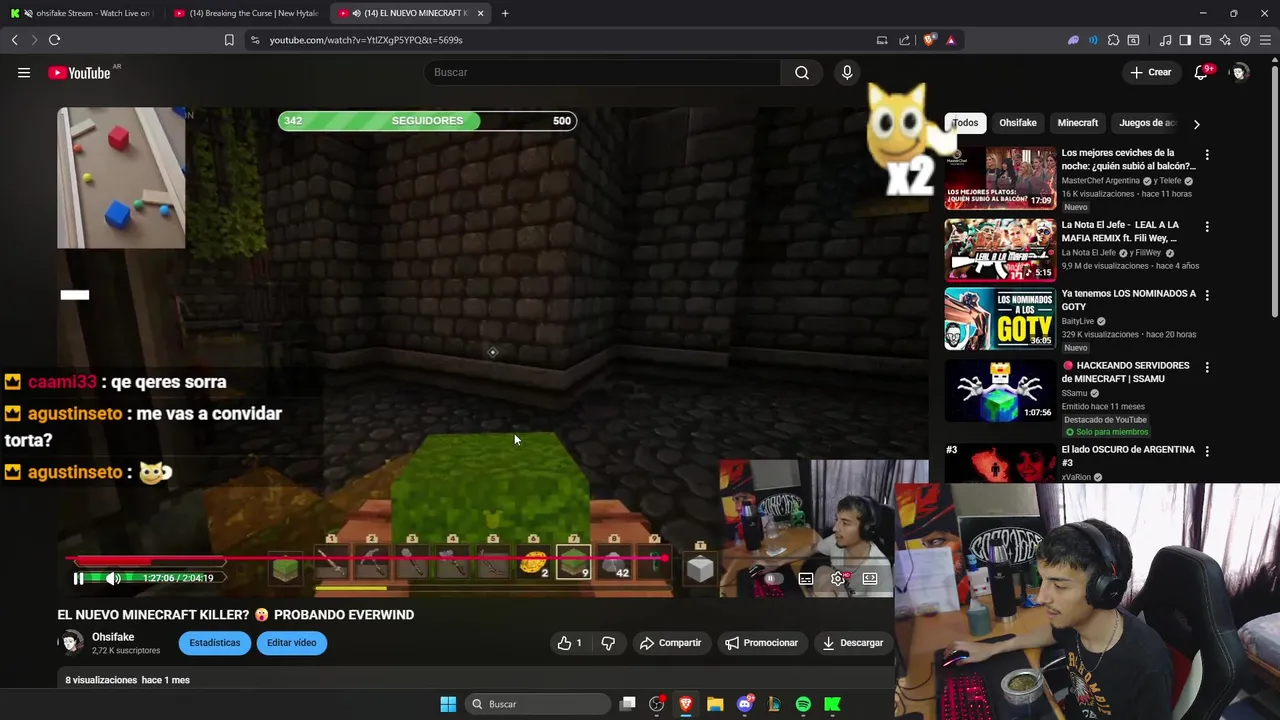
Task: Open Estadísticas for this video
Action: pos(215,643)
